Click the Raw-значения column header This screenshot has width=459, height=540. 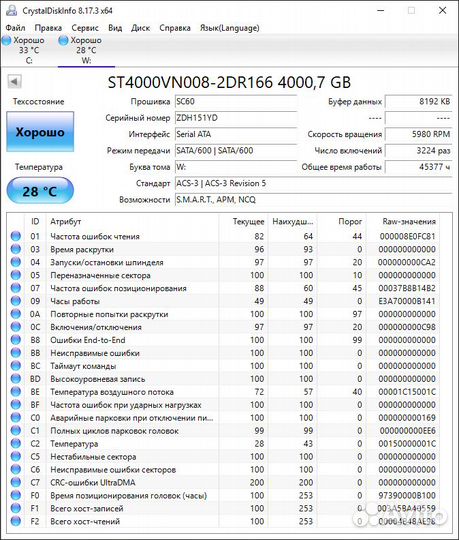(x=403, y=221)
